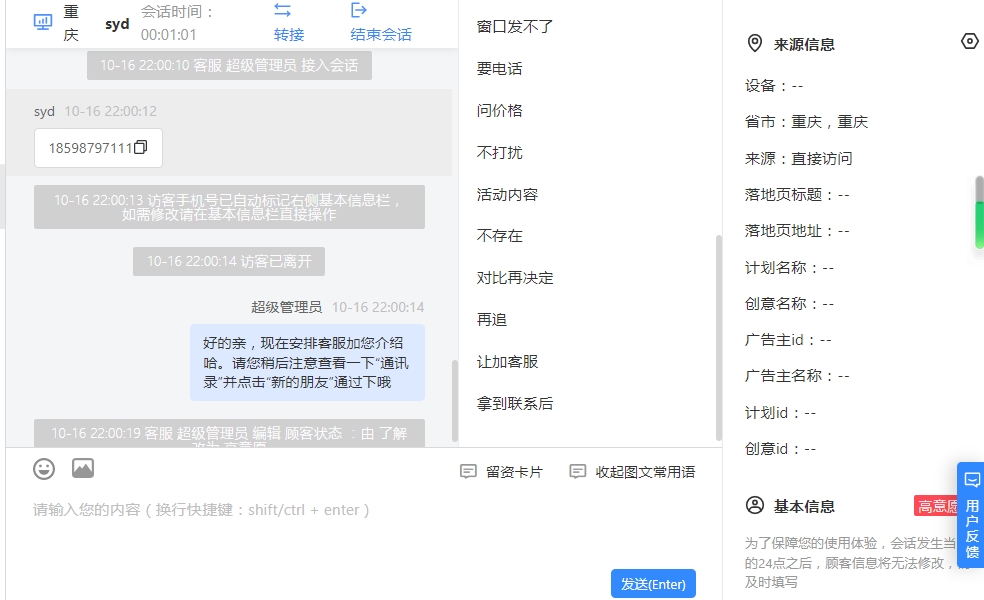Open the emoji picker smiley icon
This screenshot has width=984, height=600.
point(44,469)
